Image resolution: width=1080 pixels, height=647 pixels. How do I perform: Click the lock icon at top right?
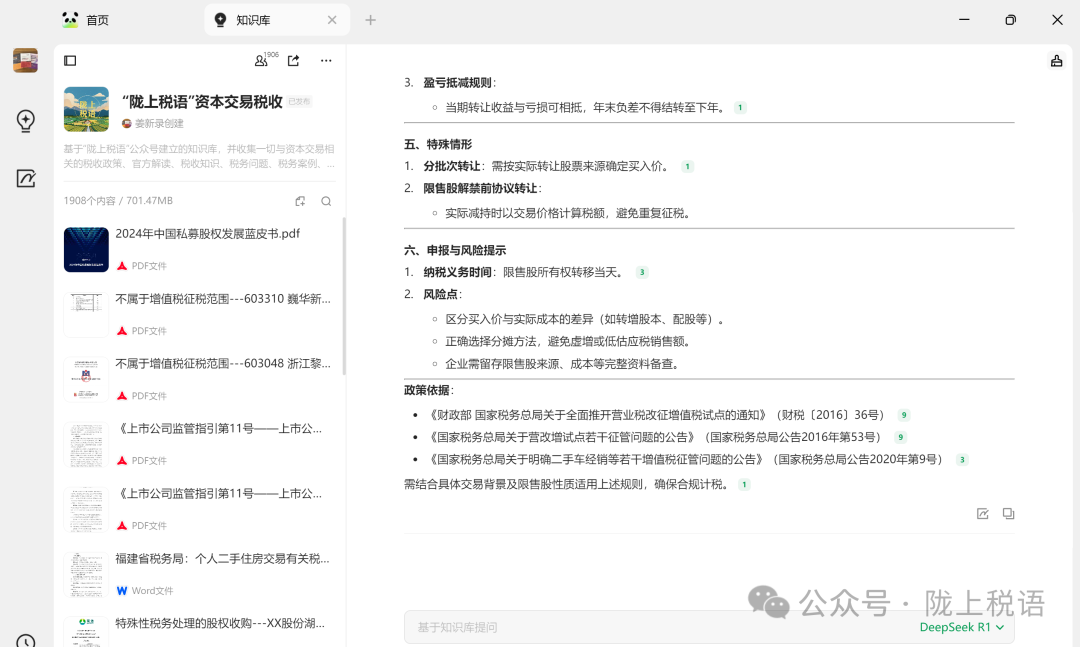coord(1056,61)
